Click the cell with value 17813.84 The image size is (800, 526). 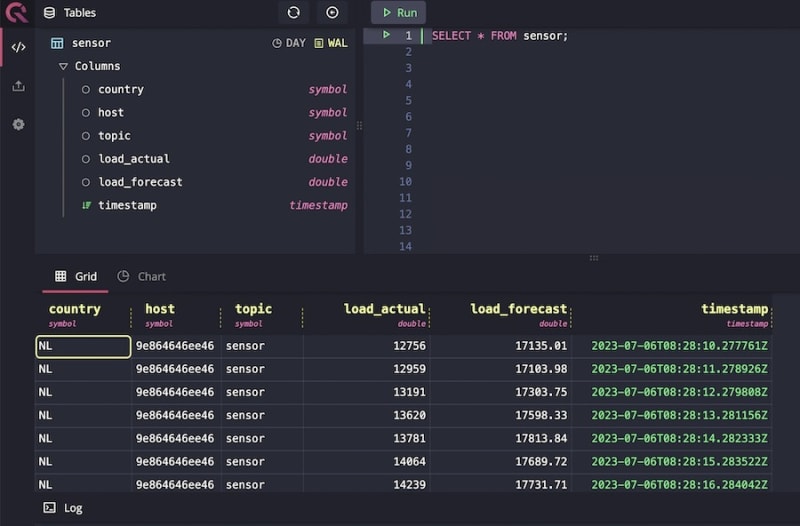[x=501, y=439]
